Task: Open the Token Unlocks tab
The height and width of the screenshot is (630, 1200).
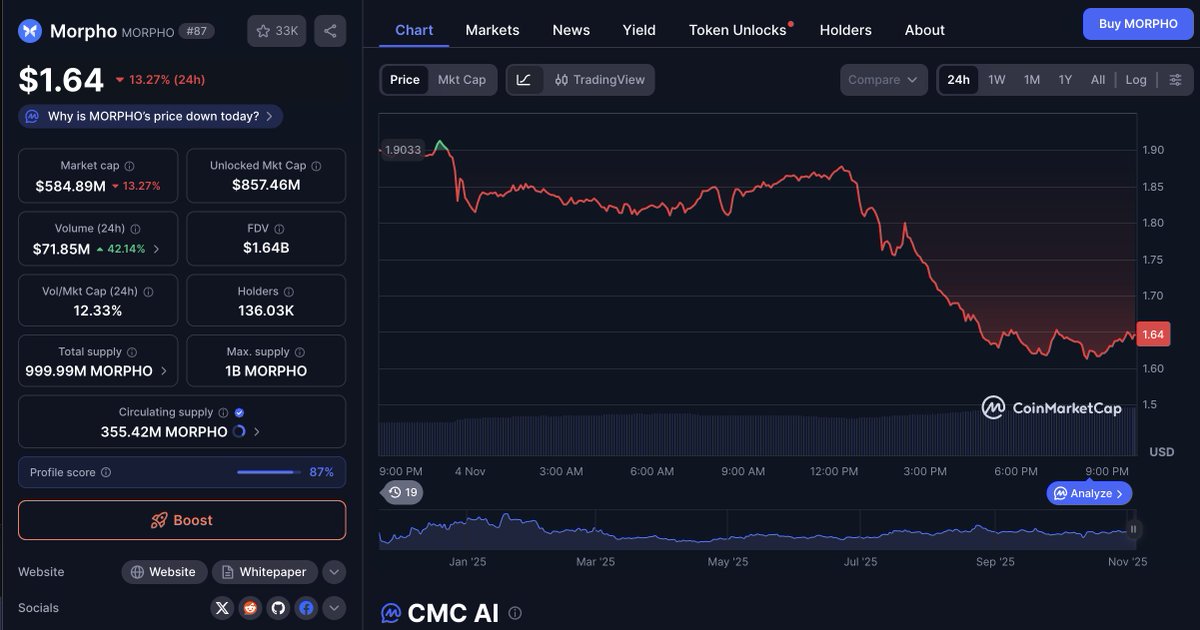Action: (x=738, y=30)
